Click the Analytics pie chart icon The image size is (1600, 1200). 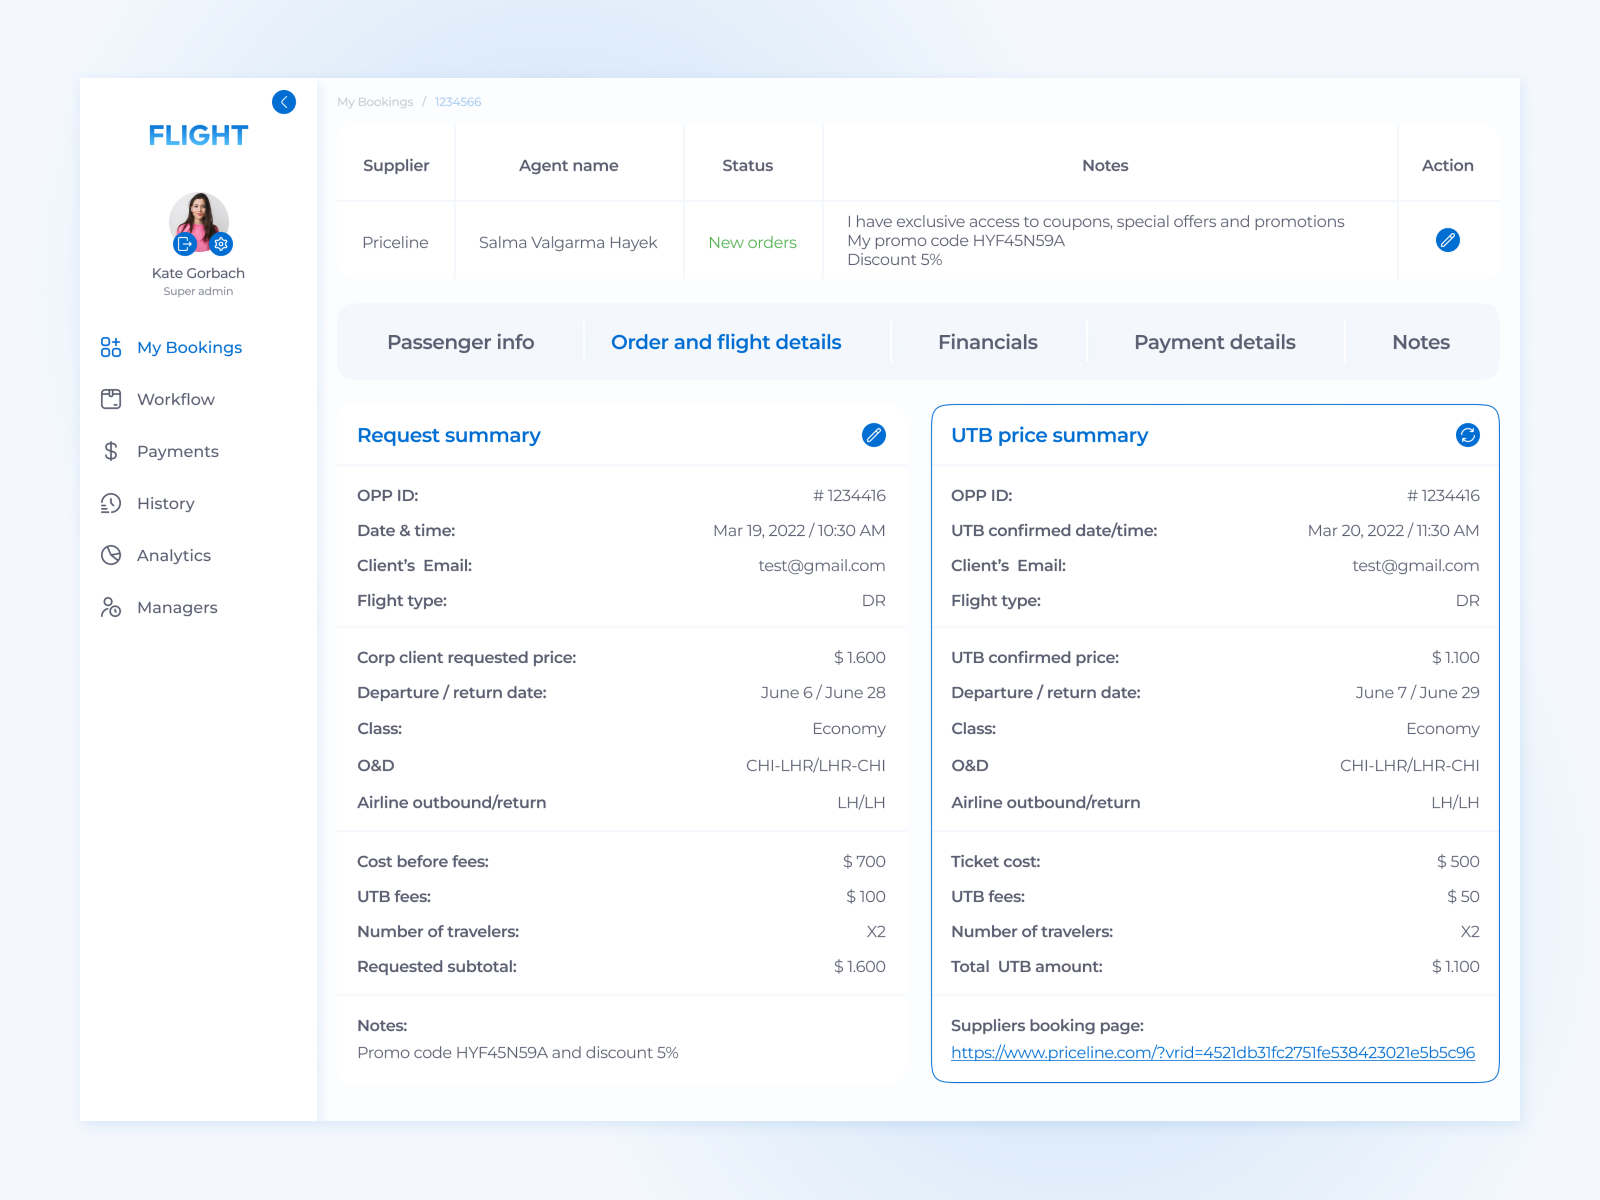pyautogui.click(x=111, y=555)
